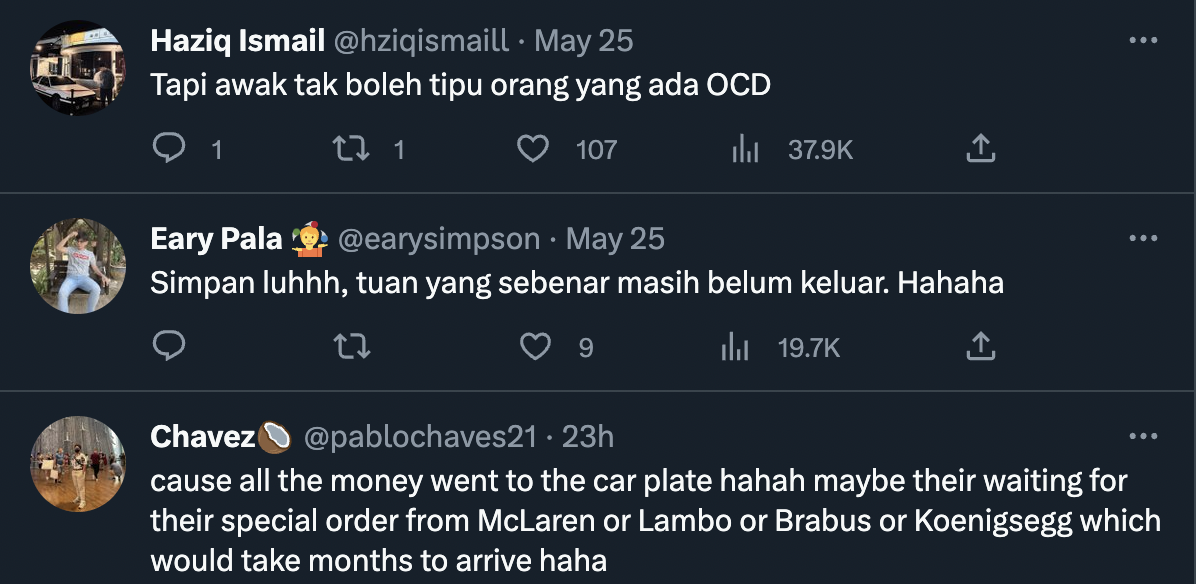Image resolution: width=1196 pixels, height=584 pixels.
Task: View analytics on Eary Pala's tweet
Action: click(x=736, y=347)
